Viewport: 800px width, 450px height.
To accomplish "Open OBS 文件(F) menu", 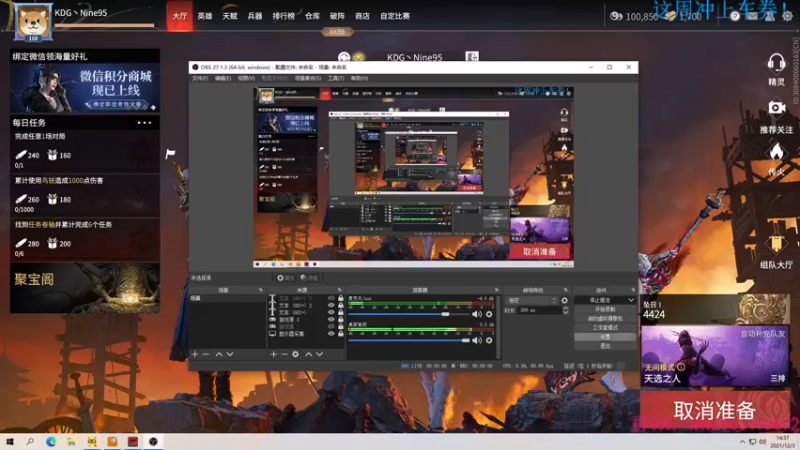I will click(x=200, y=79).
